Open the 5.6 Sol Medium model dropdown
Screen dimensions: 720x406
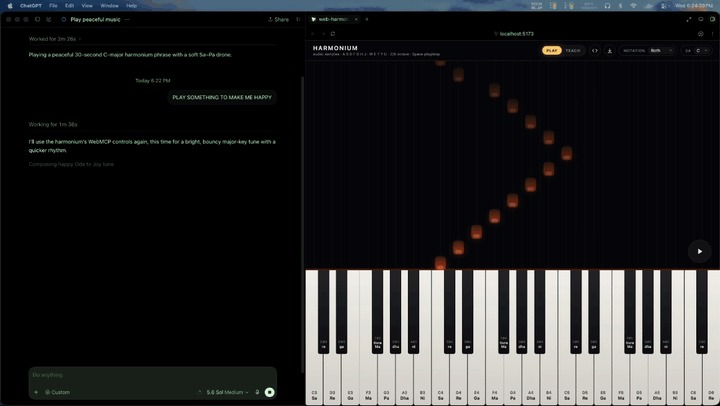(227, 392)
